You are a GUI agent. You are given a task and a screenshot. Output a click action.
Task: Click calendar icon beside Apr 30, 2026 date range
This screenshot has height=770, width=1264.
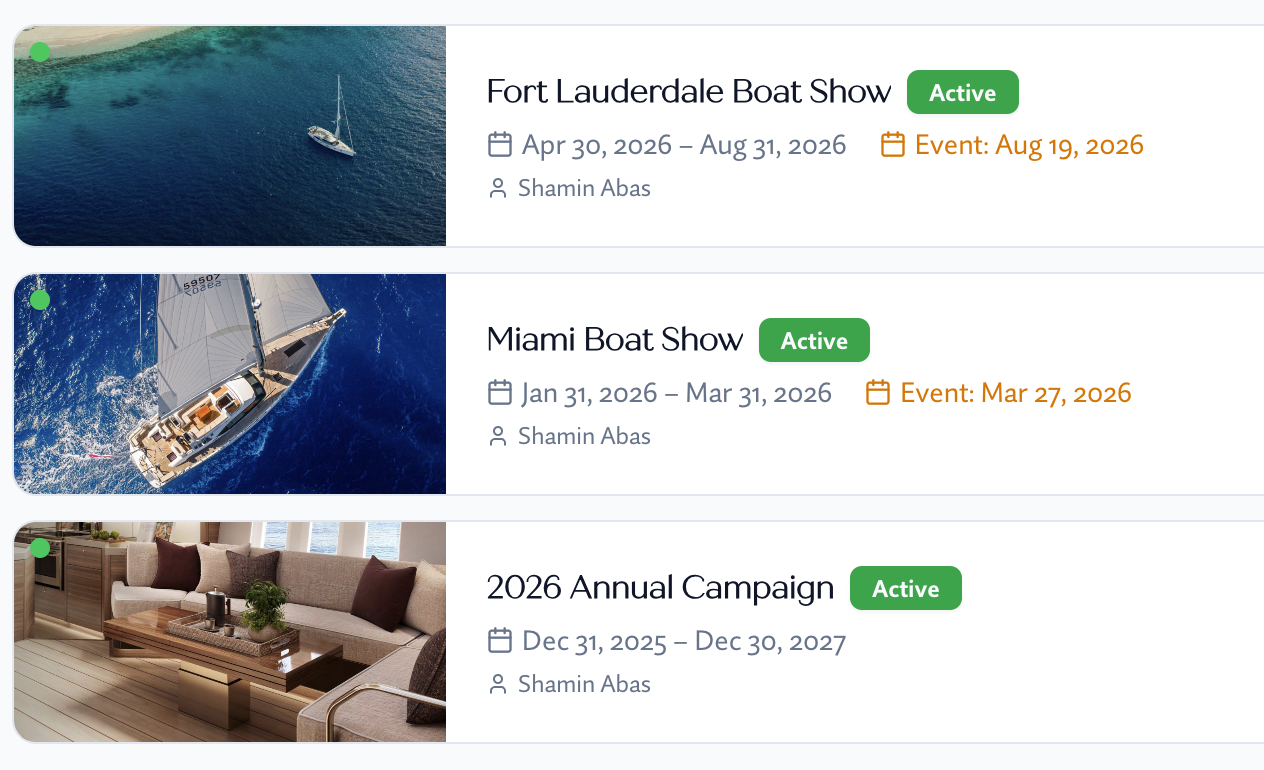(500, 145)
